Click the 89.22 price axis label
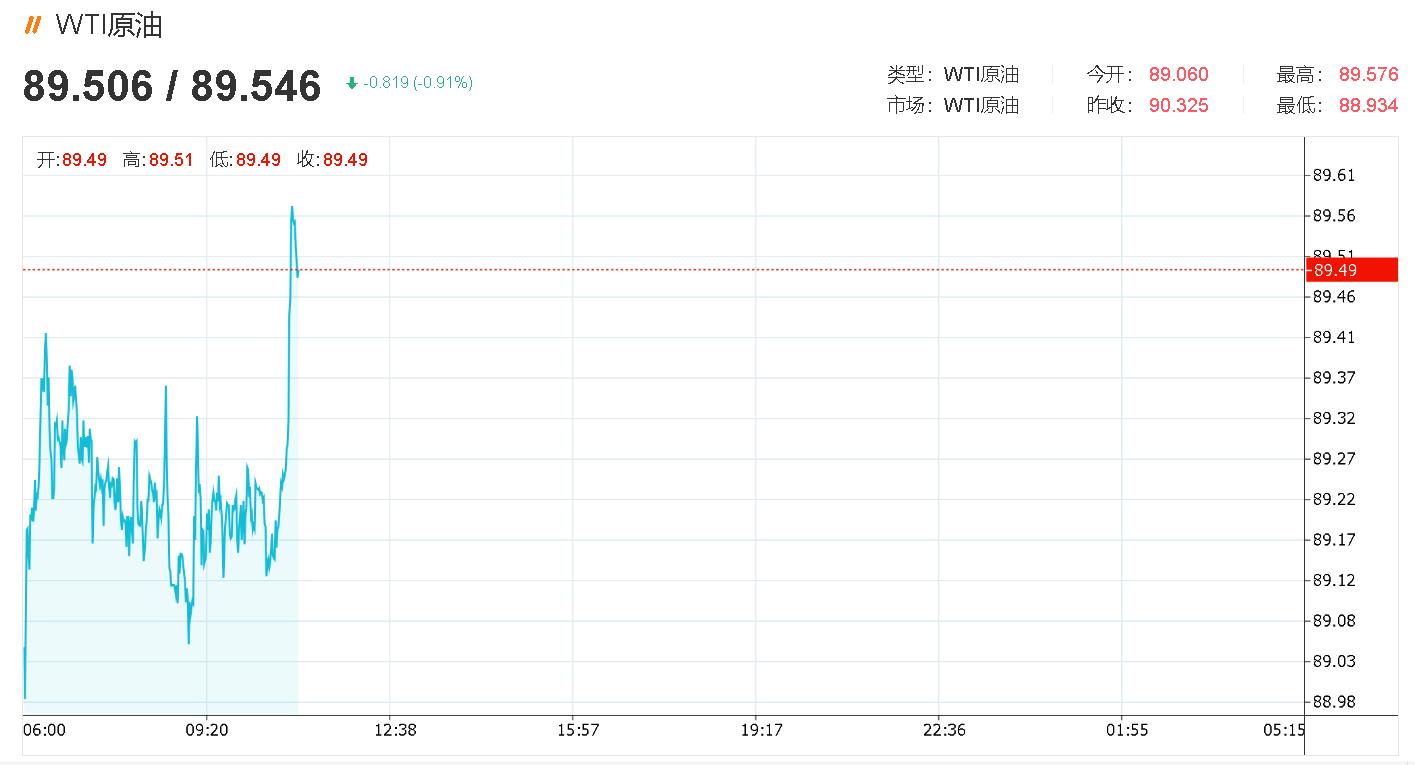1415x765 pixels. click(1334, 499)
